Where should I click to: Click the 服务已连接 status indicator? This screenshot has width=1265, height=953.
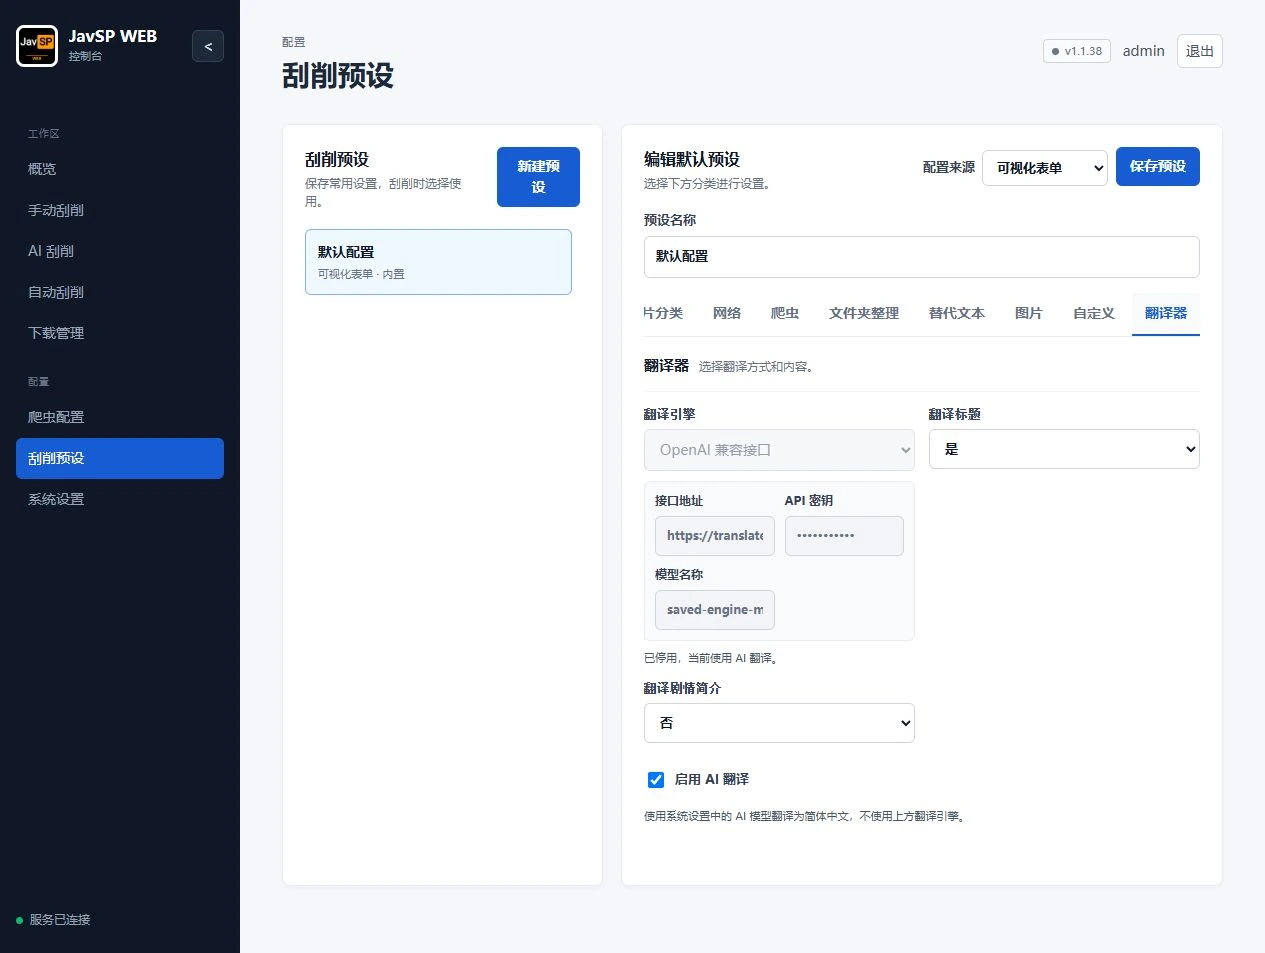tap(54, 920)
